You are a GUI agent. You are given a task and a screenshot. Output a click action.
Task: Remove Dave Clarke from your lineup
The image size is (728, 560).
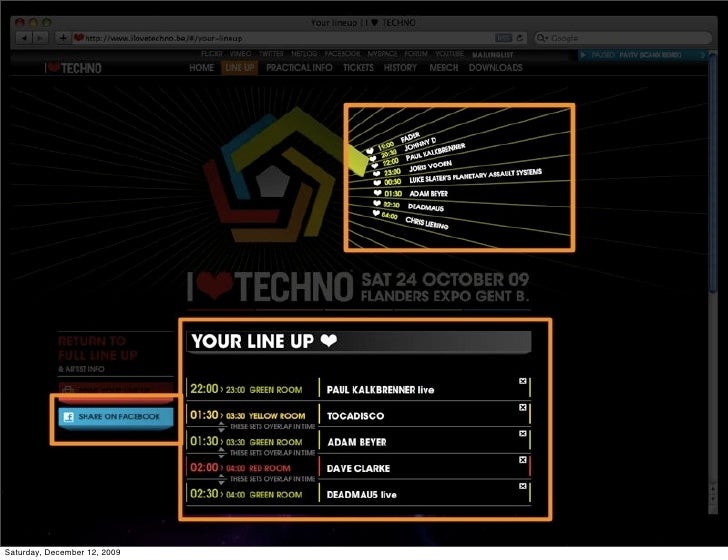(522, 460)
